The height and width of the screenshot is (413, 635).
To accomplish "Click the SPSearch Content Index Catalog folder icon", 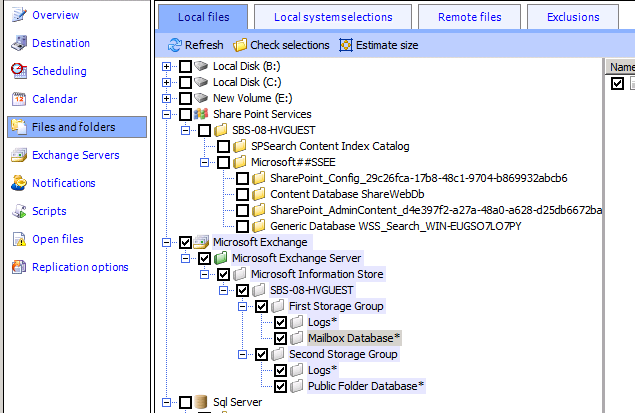I will coord(240,146).
